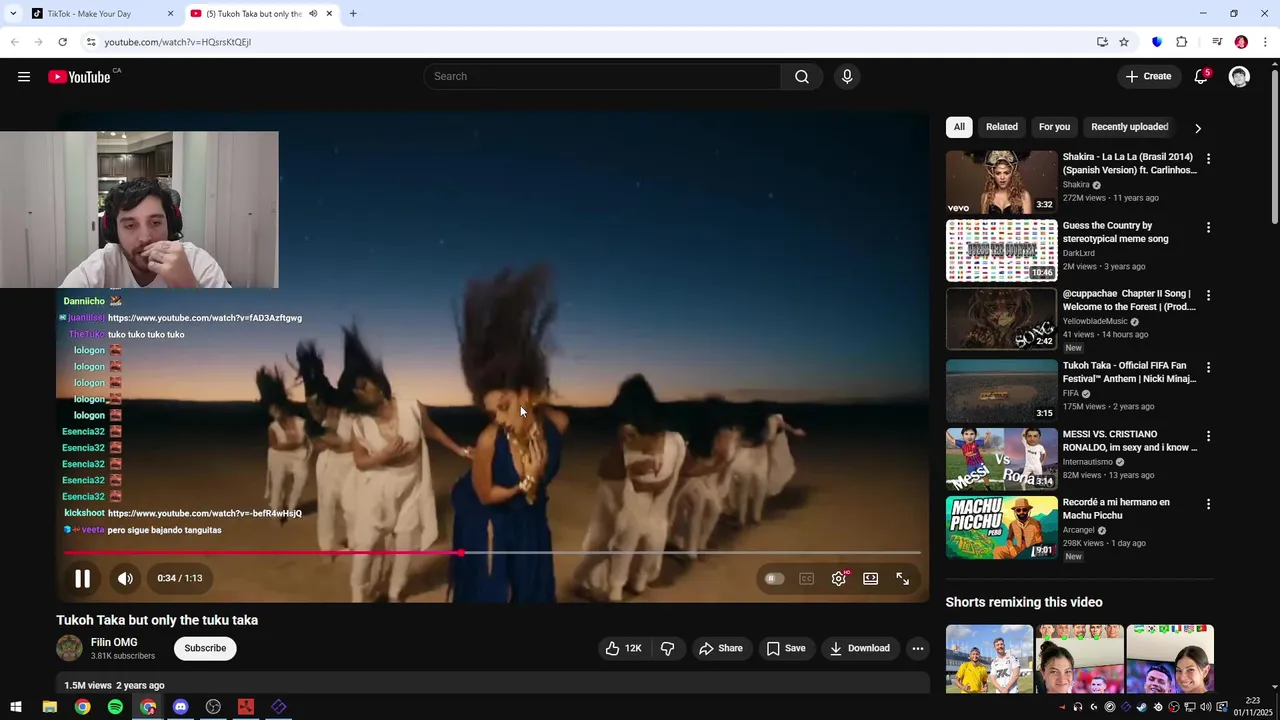Screen dimensions: 1280x720
Task: Open a new browser tab
Action: [353, 14]
